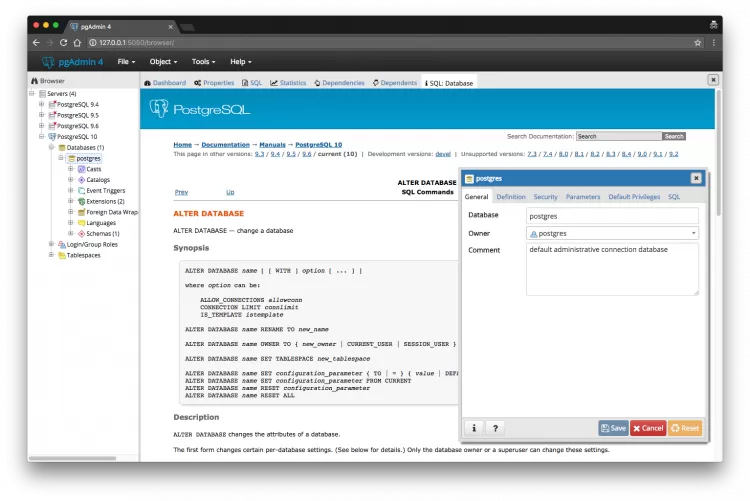Image resolution: width=750 pixels, height=501 pixels.
Task: Click the pgAdmin 4 elephant logo
Action: [x=48, y=62]
